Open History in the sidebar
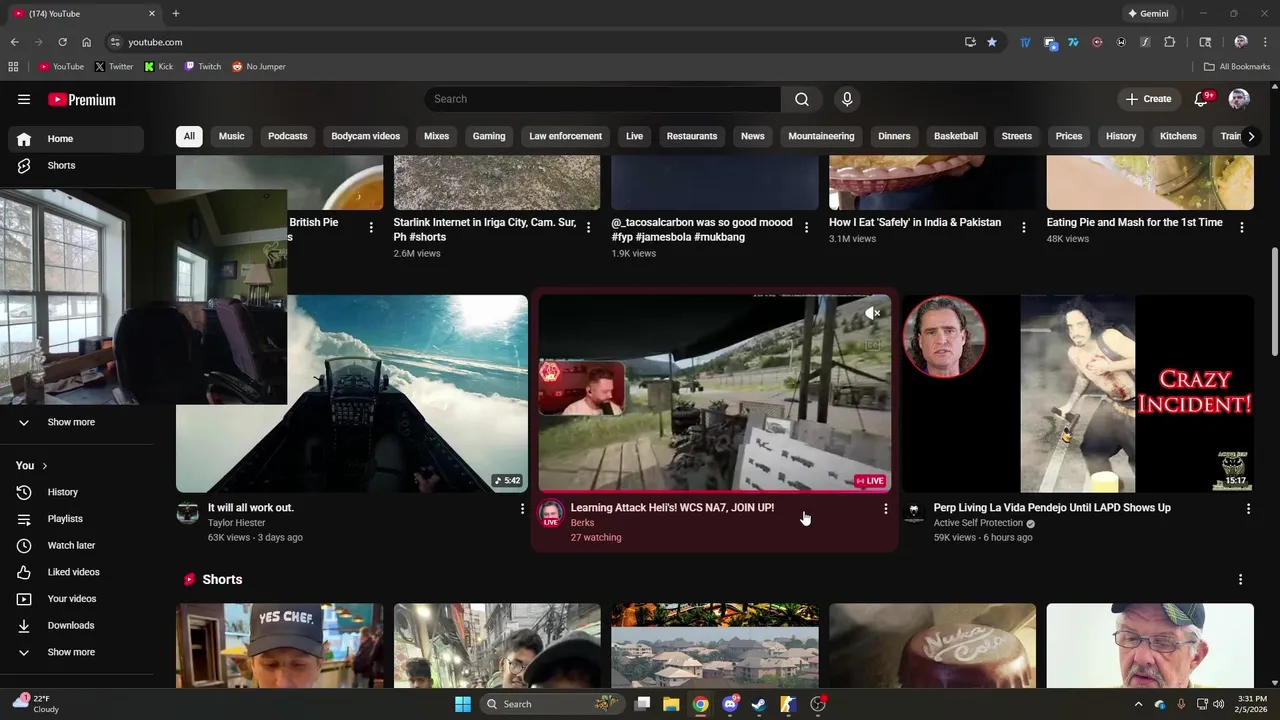The image size is (1280, 720). pyautogui.click(x=77, y=492)
